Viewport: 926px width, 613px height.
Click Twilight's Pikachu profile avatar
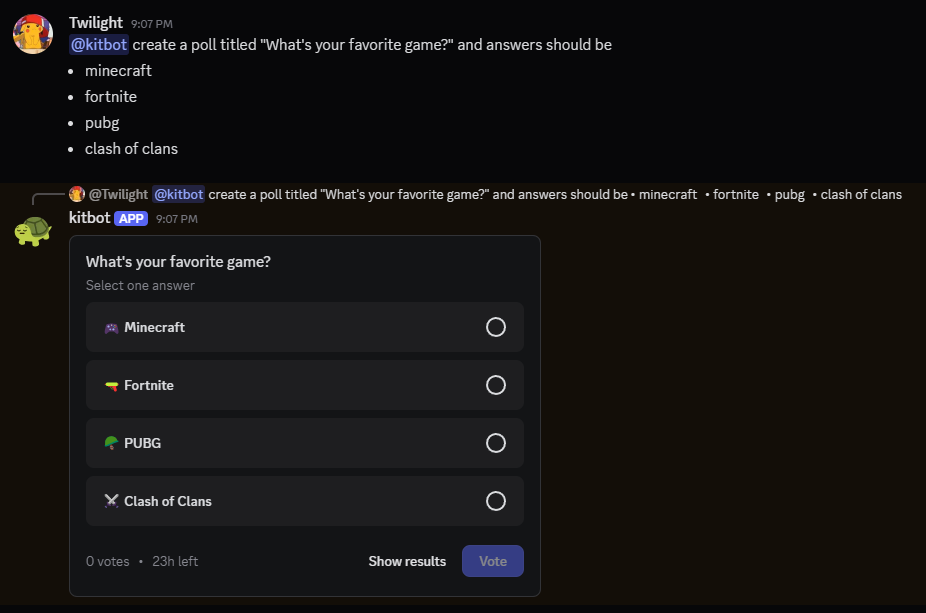click(31, 33)
